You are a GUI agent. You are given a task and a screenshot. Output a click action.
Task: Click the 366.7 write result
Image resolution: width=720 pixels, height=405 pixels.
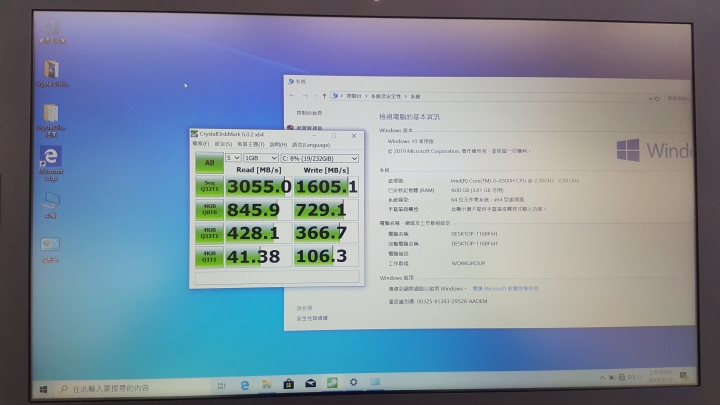pos(326,233)
